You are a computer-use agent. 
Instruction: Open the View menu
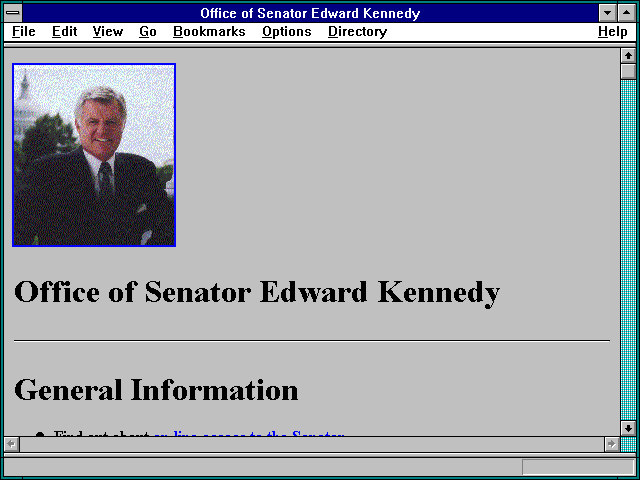[108, 31]
